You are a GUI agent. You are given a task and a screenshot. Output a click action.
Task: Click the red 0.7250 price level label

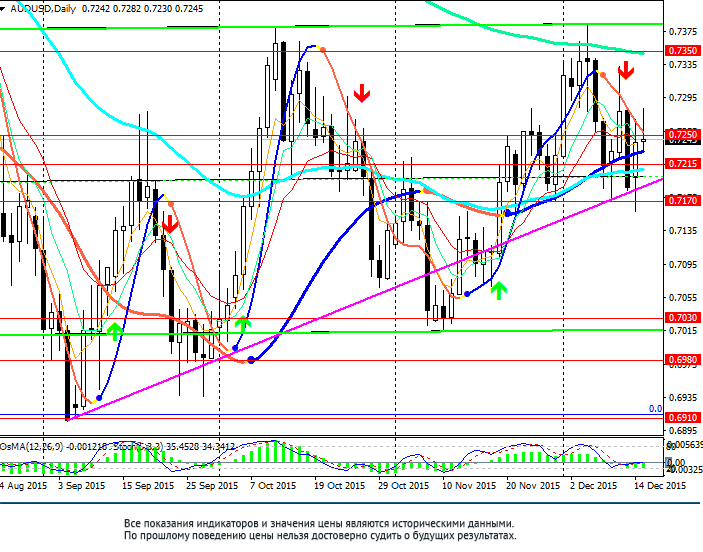click(683, 135)
